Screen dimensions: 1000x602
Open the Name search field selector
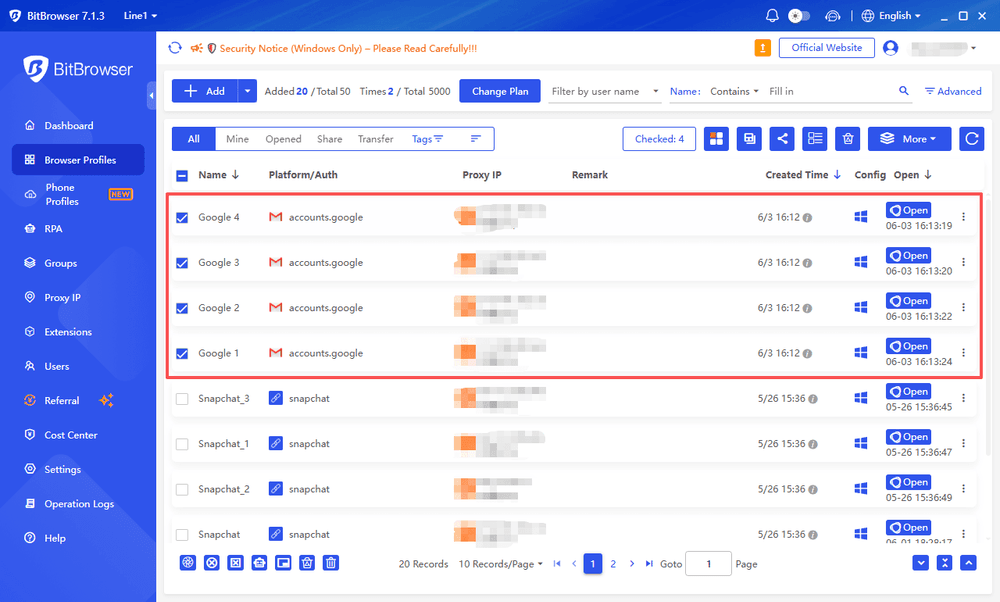click(x=685, y=91)
